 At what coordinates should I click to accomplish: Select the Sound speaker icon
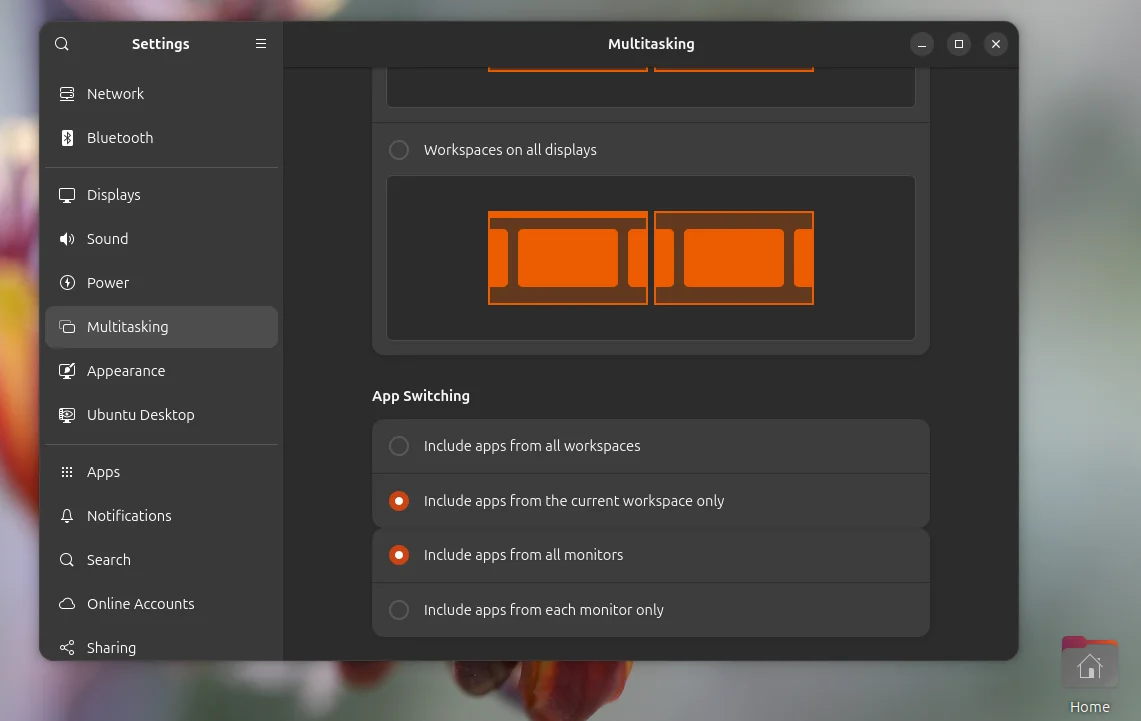point(66,238)
